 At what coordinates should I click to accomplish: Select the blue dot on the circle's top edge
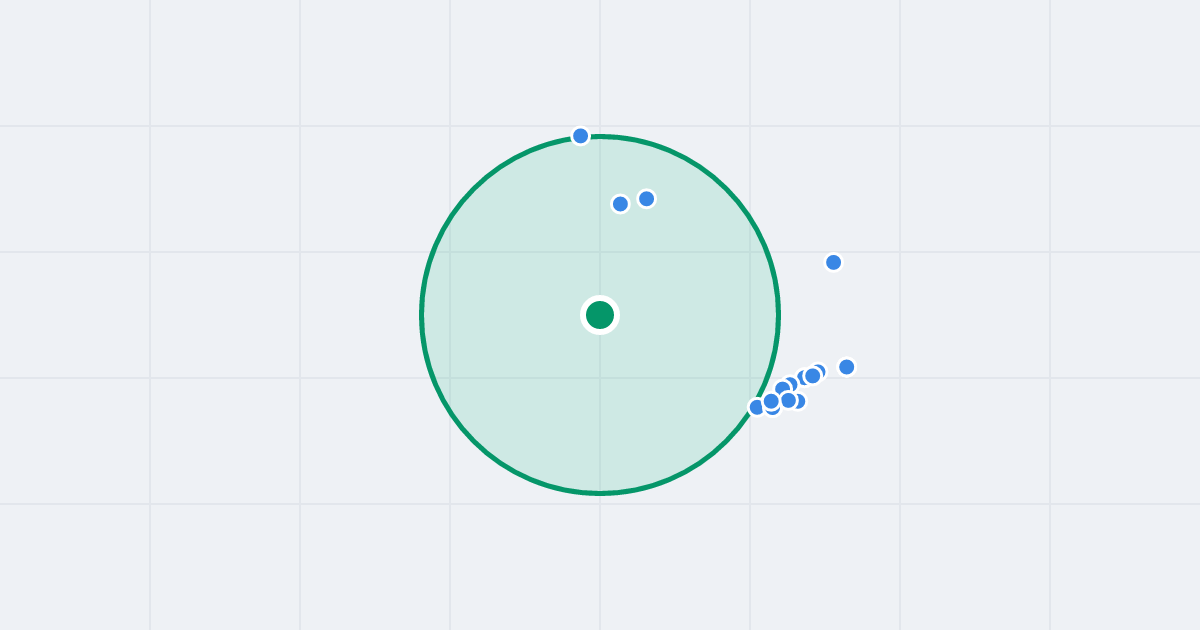tap(581, 136)
